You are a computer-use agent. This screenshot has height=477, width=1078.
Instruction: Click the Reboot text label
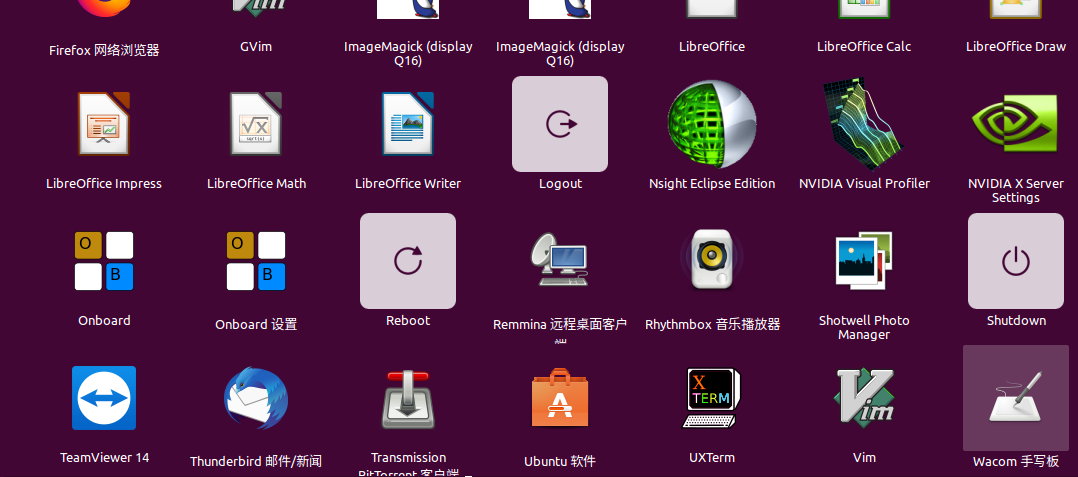pos(408,320)
